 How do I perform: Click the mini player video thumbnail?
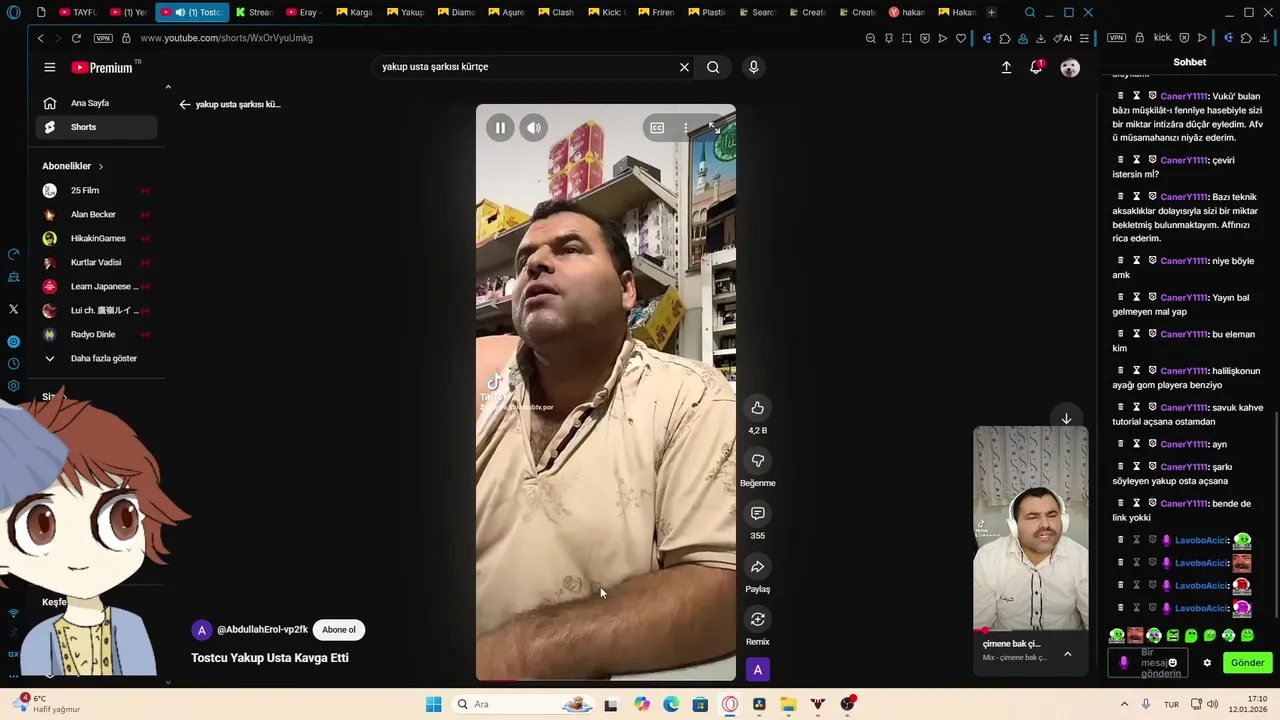(1031, 528)
